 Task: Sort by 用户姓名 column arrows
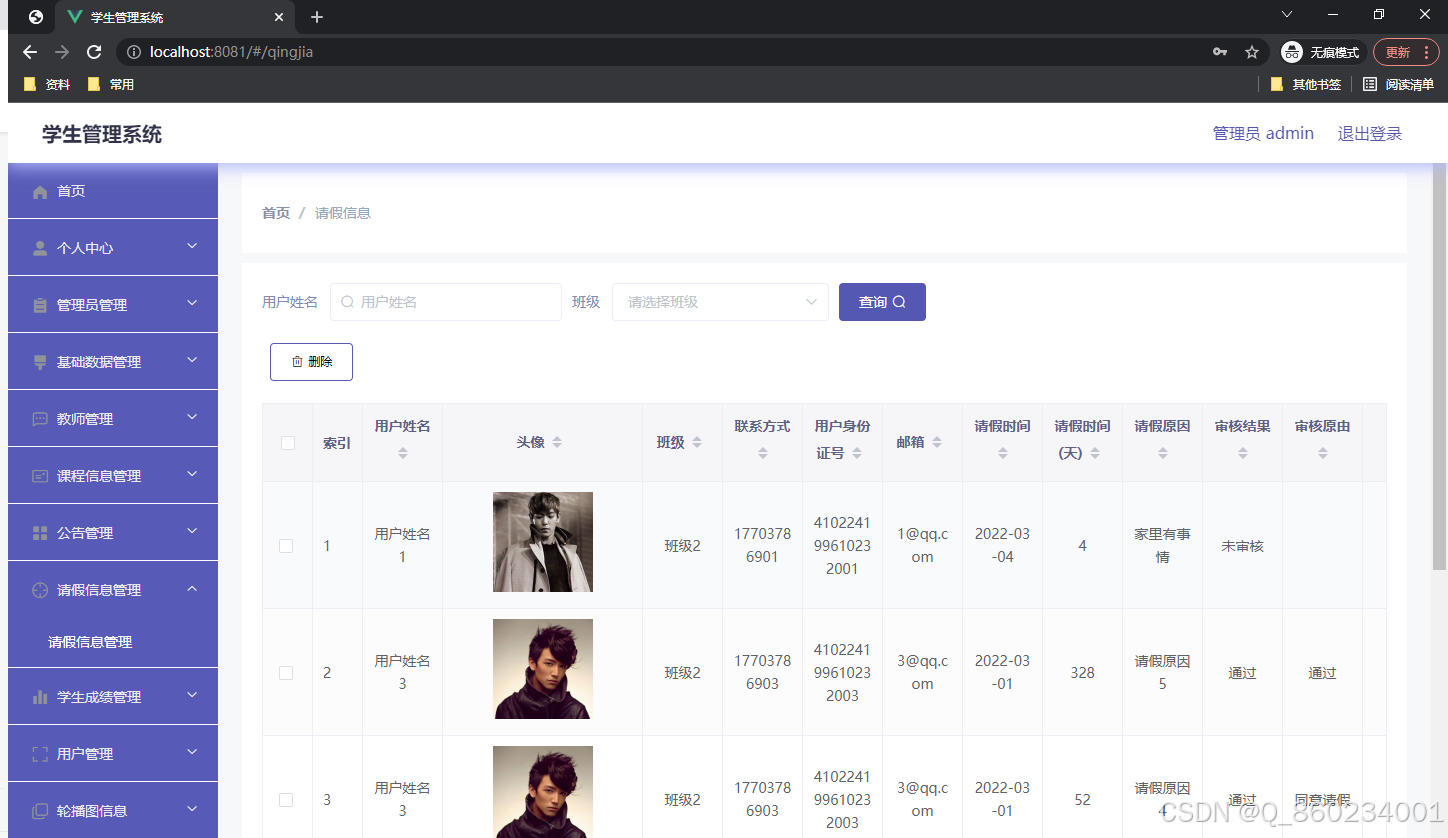coord(403,453)
